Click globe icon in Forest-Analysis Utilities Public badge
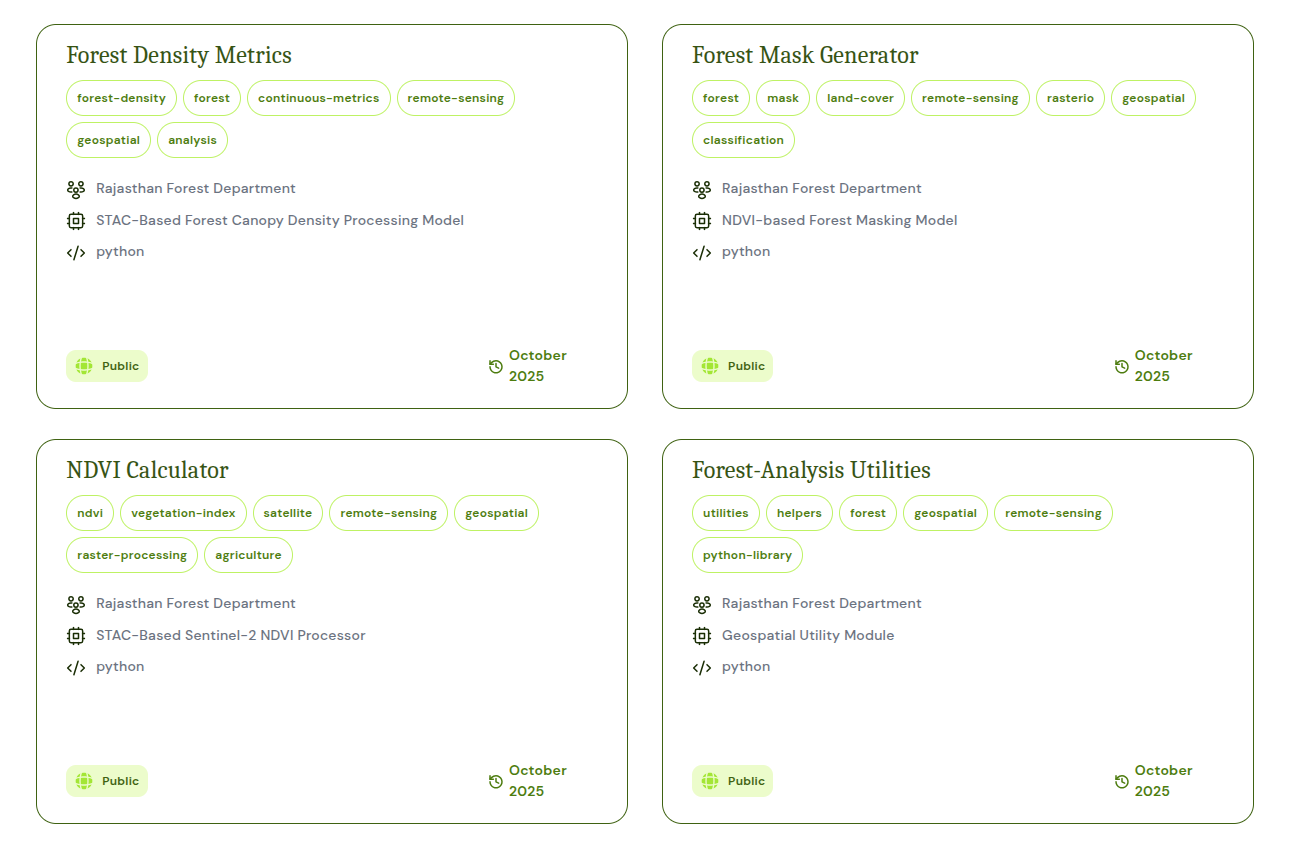 click(710, 781)
